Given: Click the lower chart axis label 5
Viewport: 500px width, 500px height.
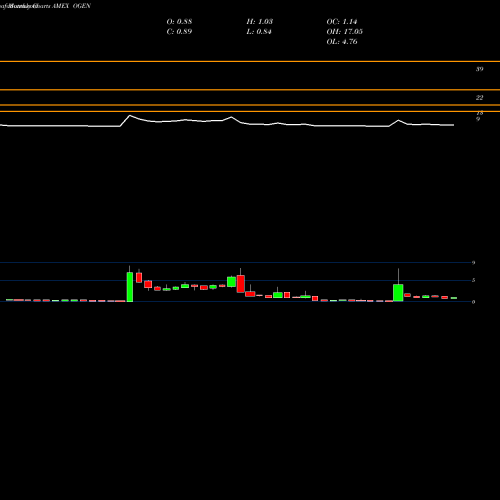Looking at the screenshot, I should (473, 280).
